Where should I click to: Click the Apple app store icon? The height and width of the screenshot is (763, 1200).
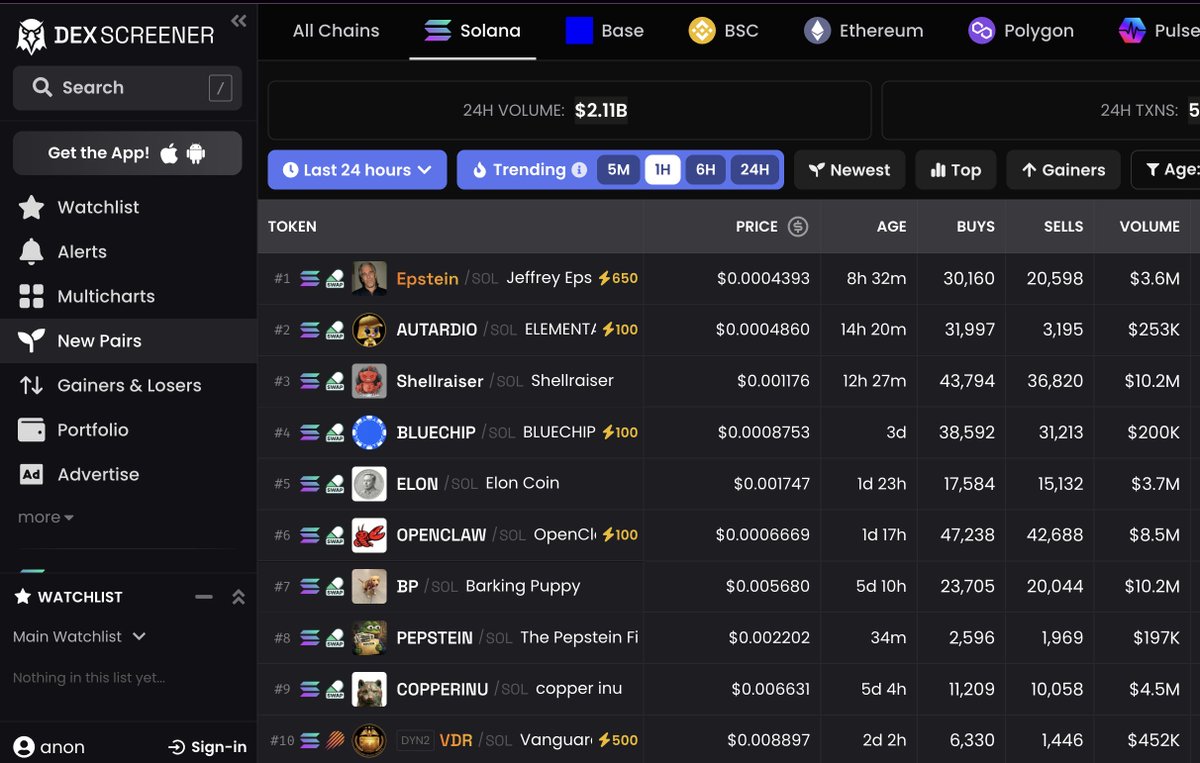coord(169,153)
